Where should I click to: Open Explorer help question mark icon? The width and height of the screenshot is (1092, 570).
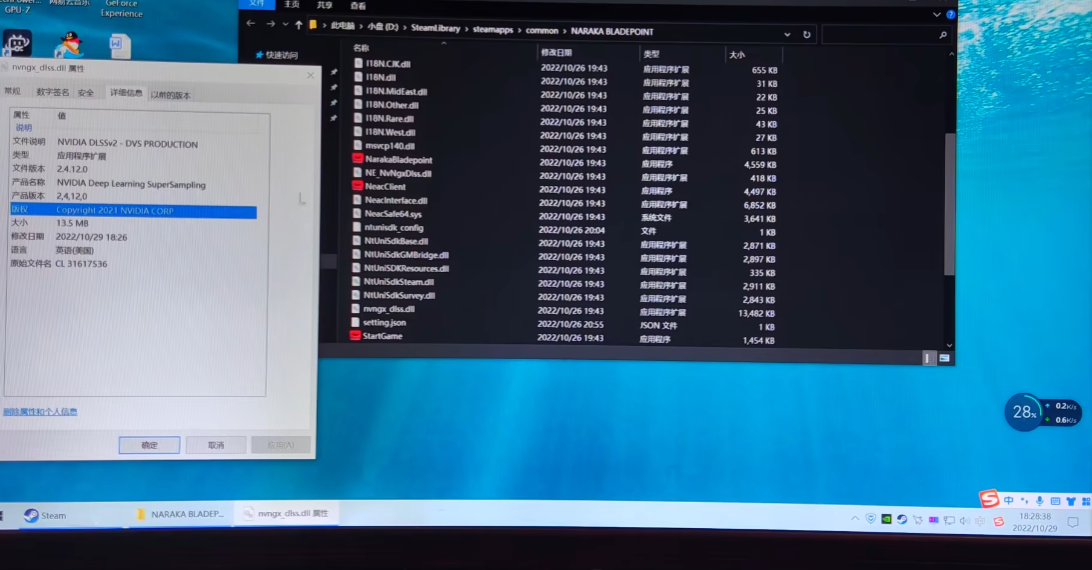point(951,14)
